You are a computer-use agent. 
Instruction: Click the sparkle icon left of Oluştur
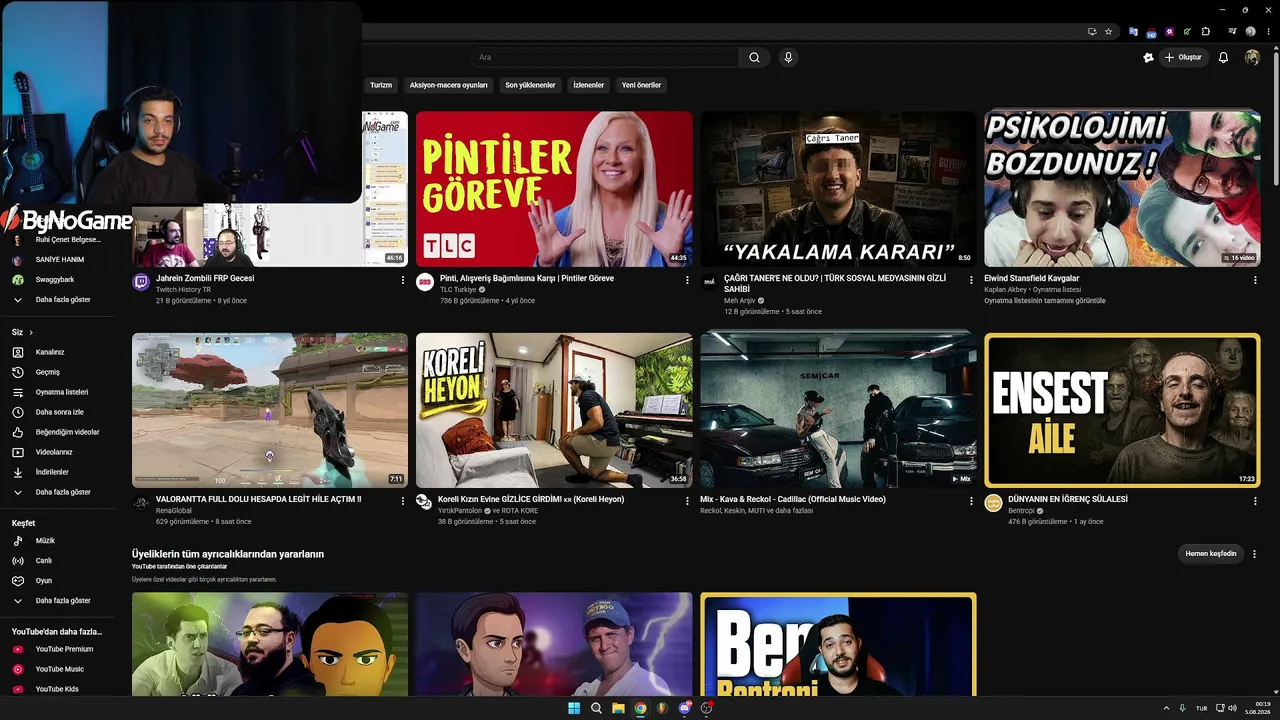pyautogui.click(x=1148, y=58)
